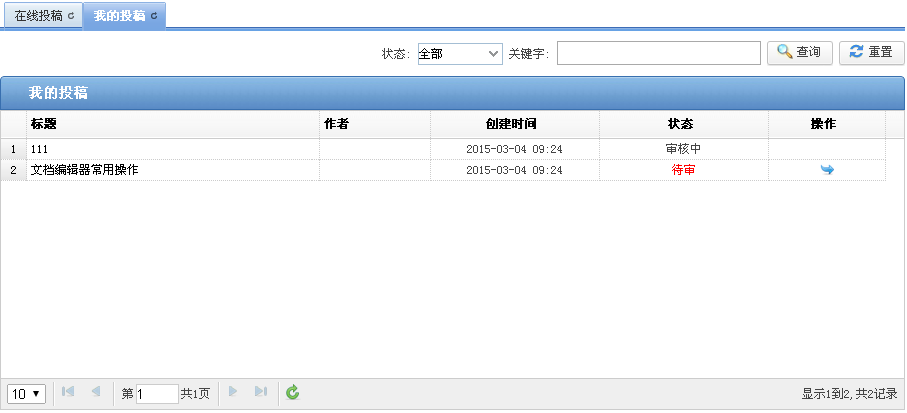The image size is (907, 413).
Task: Jump to the last page
Action: point(260,392)
